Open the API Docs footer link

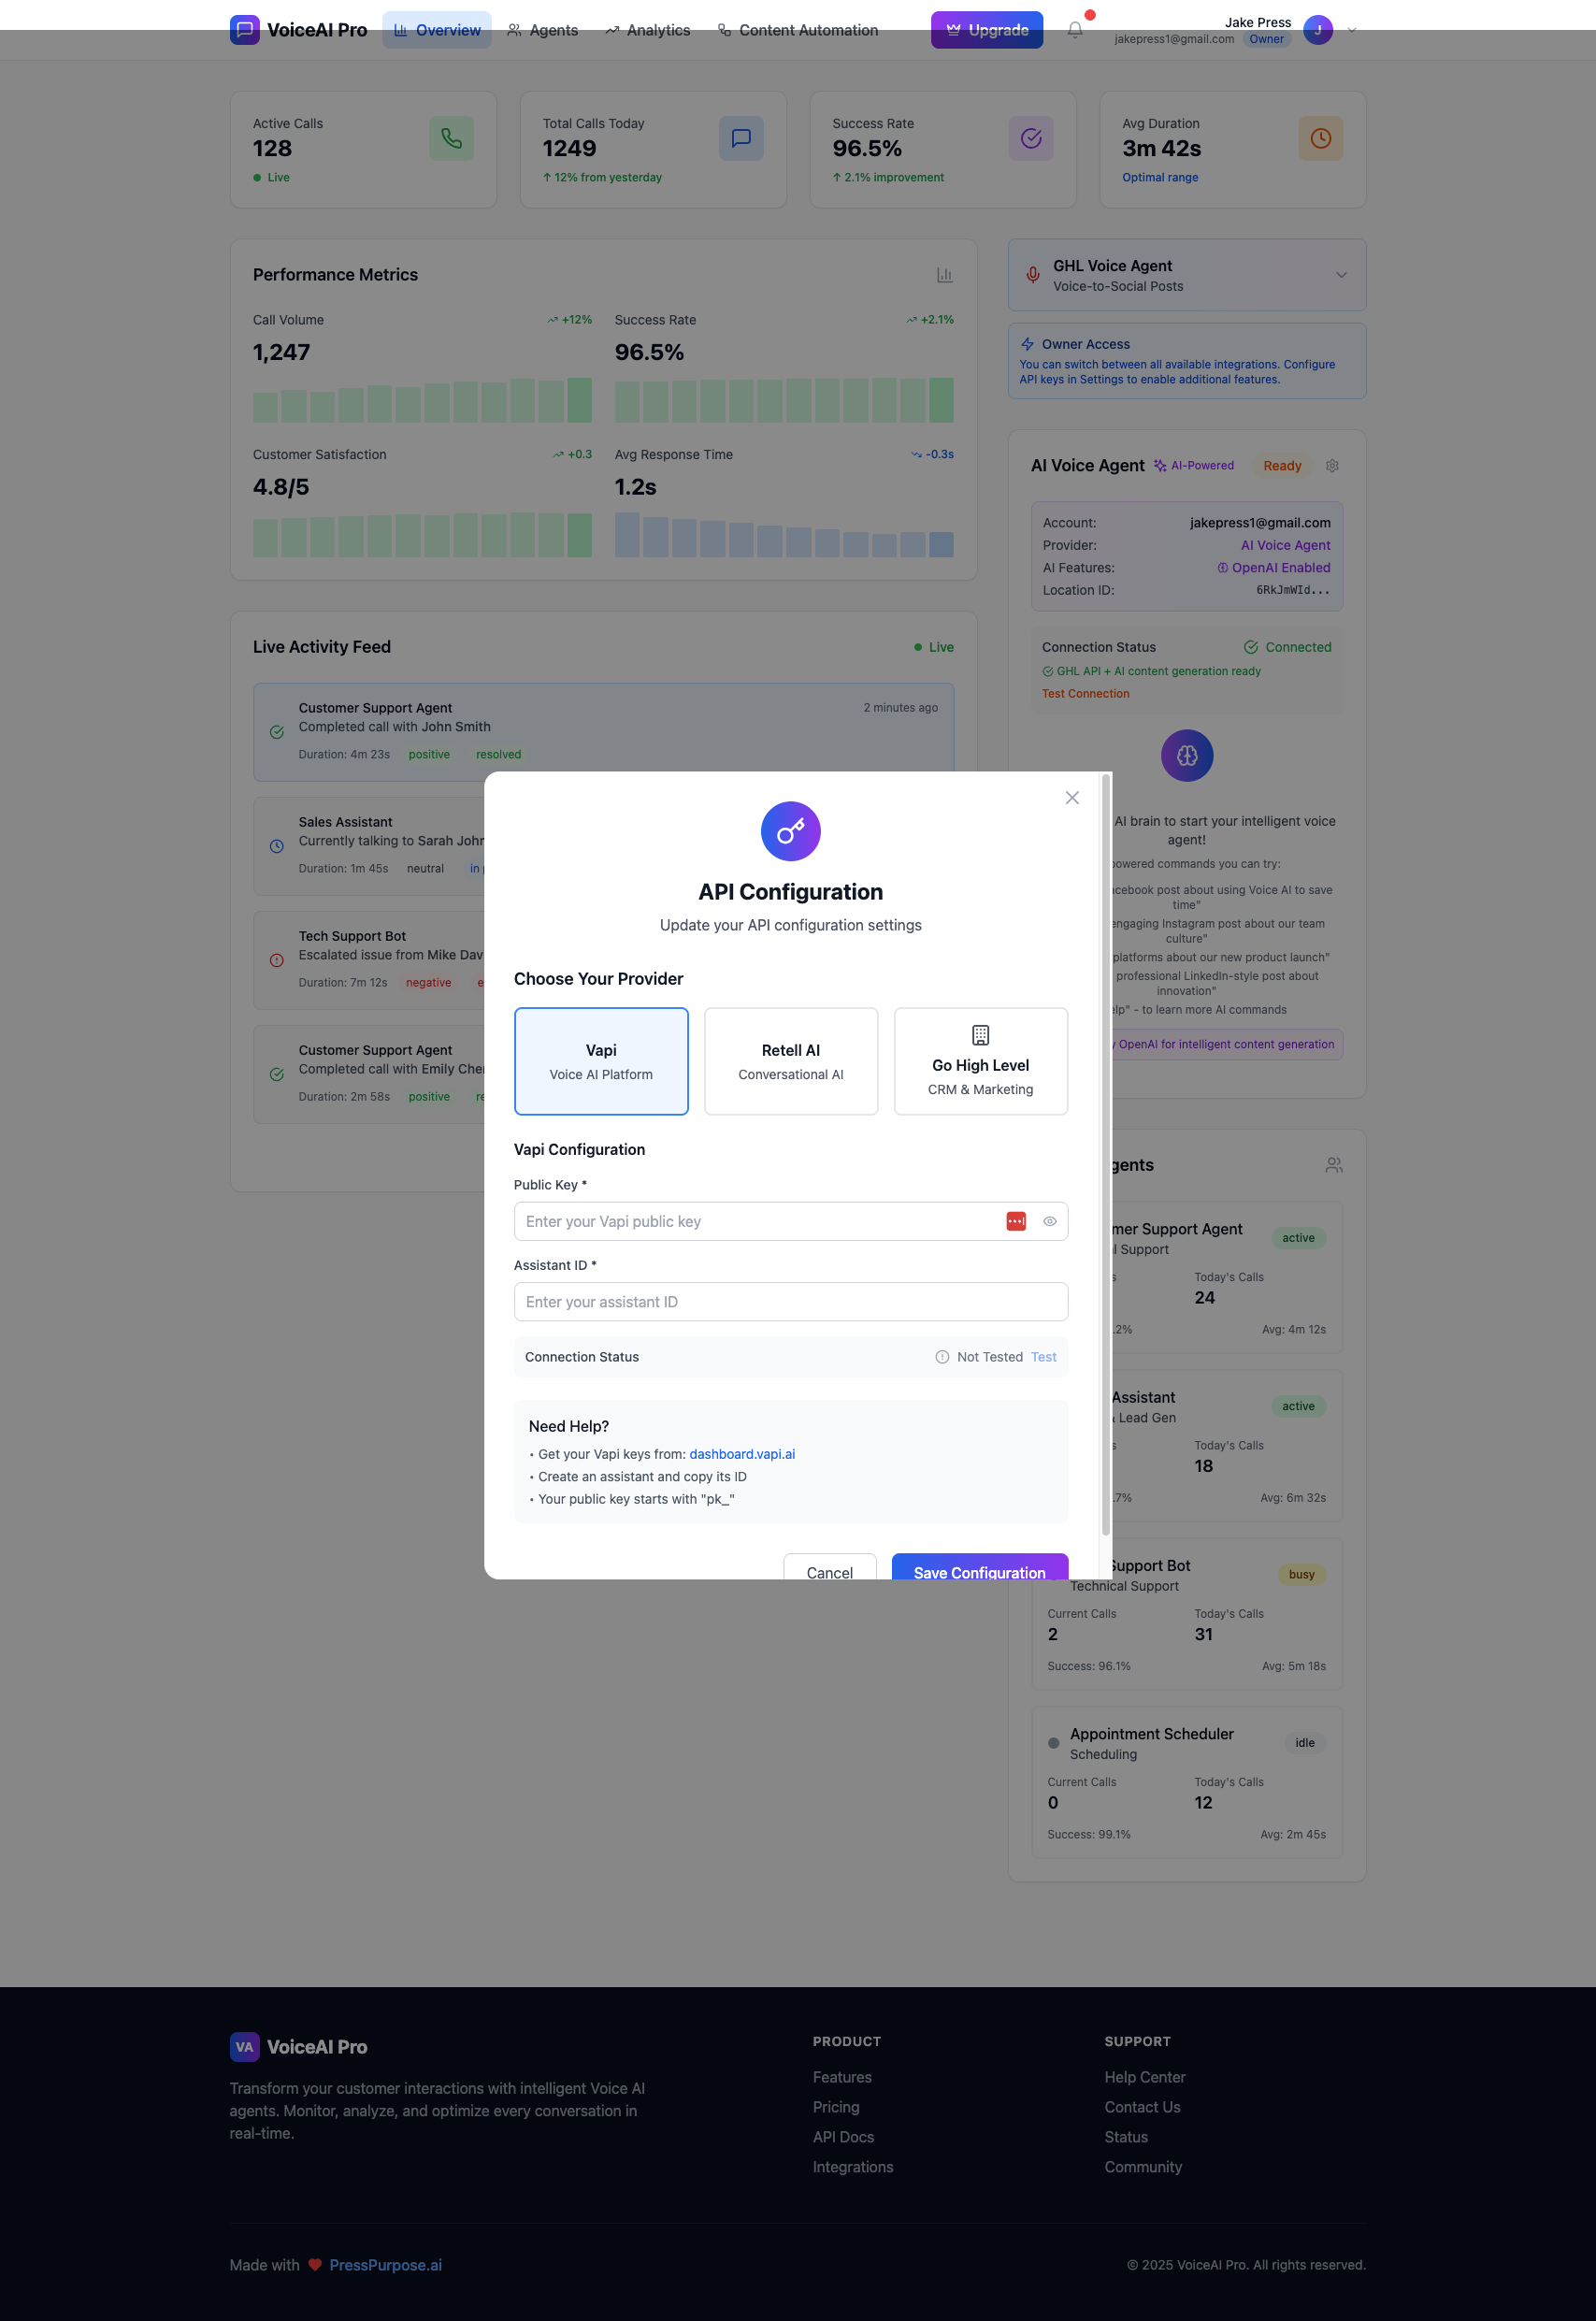(x=843, y=2137)
